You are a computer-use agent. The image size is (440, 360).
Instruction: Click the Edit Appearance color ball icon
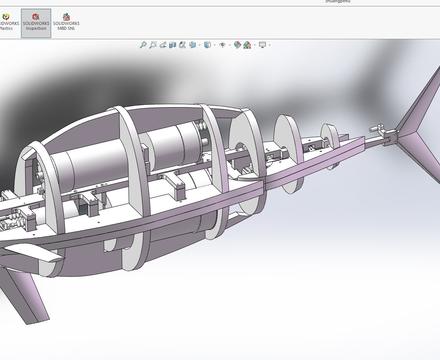click(x=237, y=45)
